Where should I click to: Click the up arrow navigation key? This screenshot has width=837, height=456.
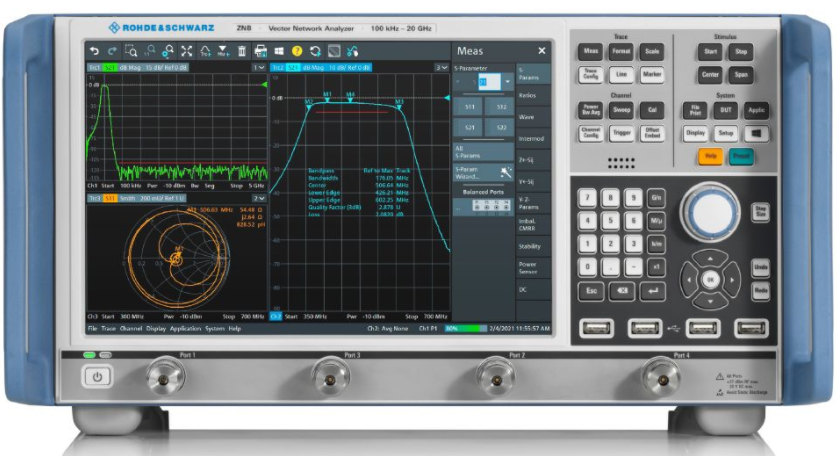[x=710, y=259]
